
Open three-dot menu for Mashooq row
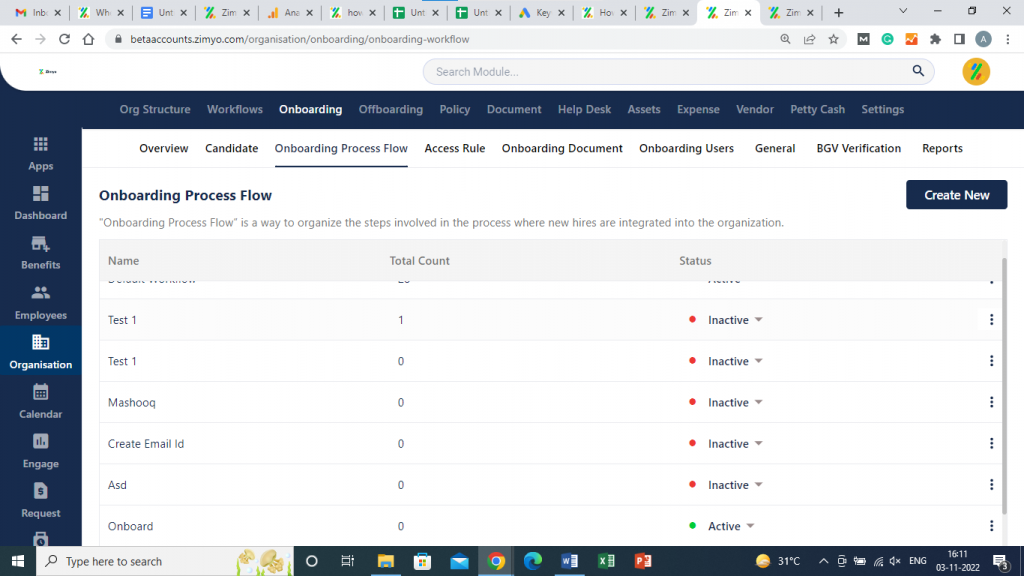coord(991,402)
